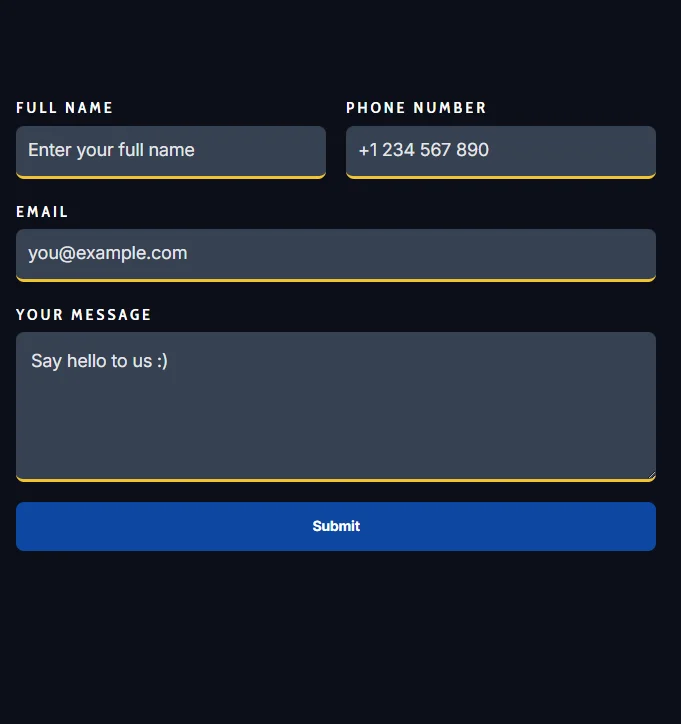Click the yellow underline below the email field
Screen dimensions: 681x724
(336, 280)
